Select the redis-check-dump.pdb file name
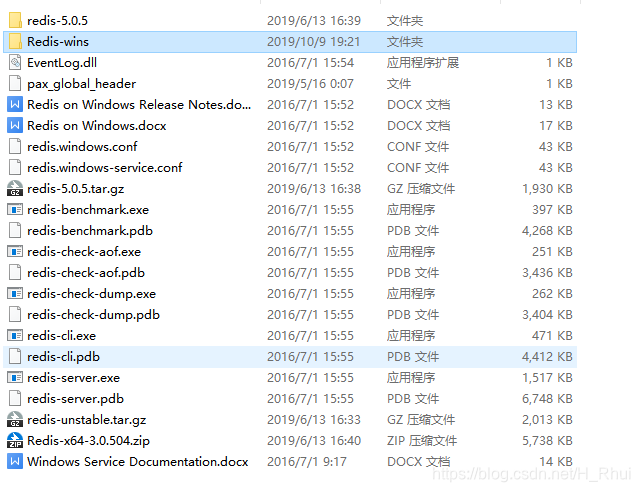This screenshot has width=640, height=492. coord(93,315)
